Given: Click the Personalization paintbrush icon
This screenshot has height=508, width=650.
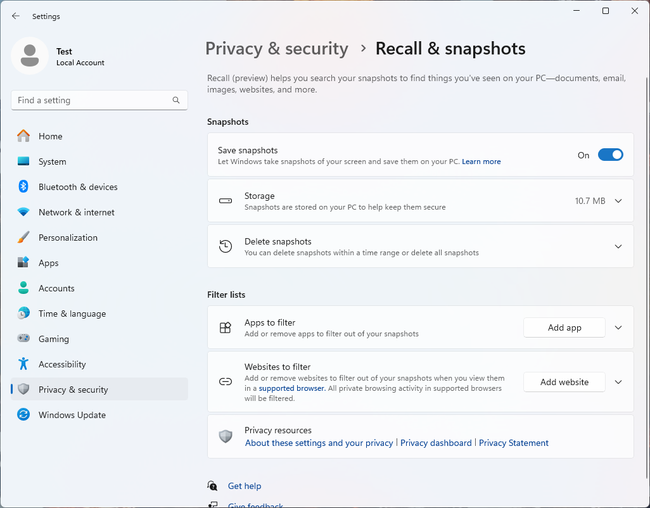Looking at the screenshot, I should (x=23, y=238).
